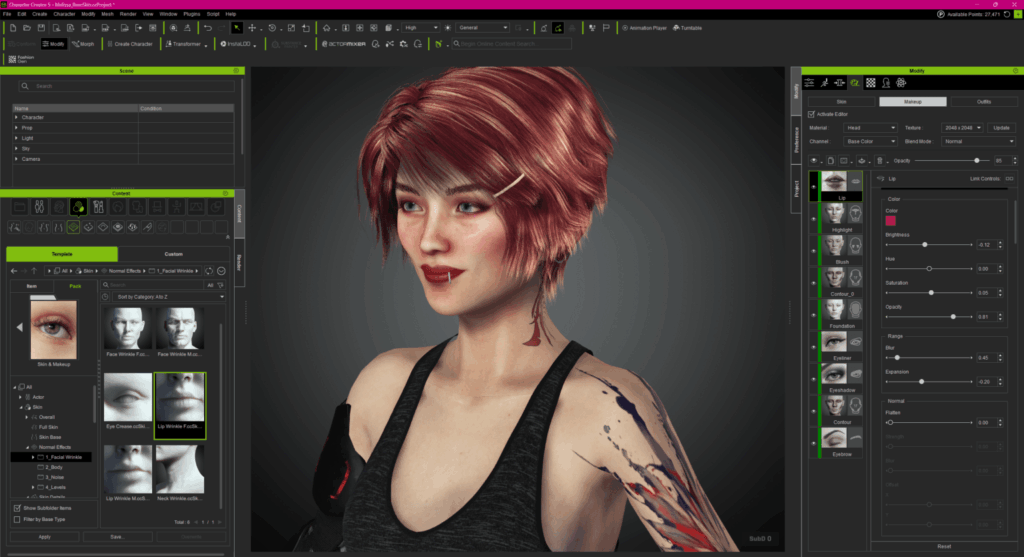1024x557 pixels.
Task: Click the Link Controls icon
Action: point(1009,179)
